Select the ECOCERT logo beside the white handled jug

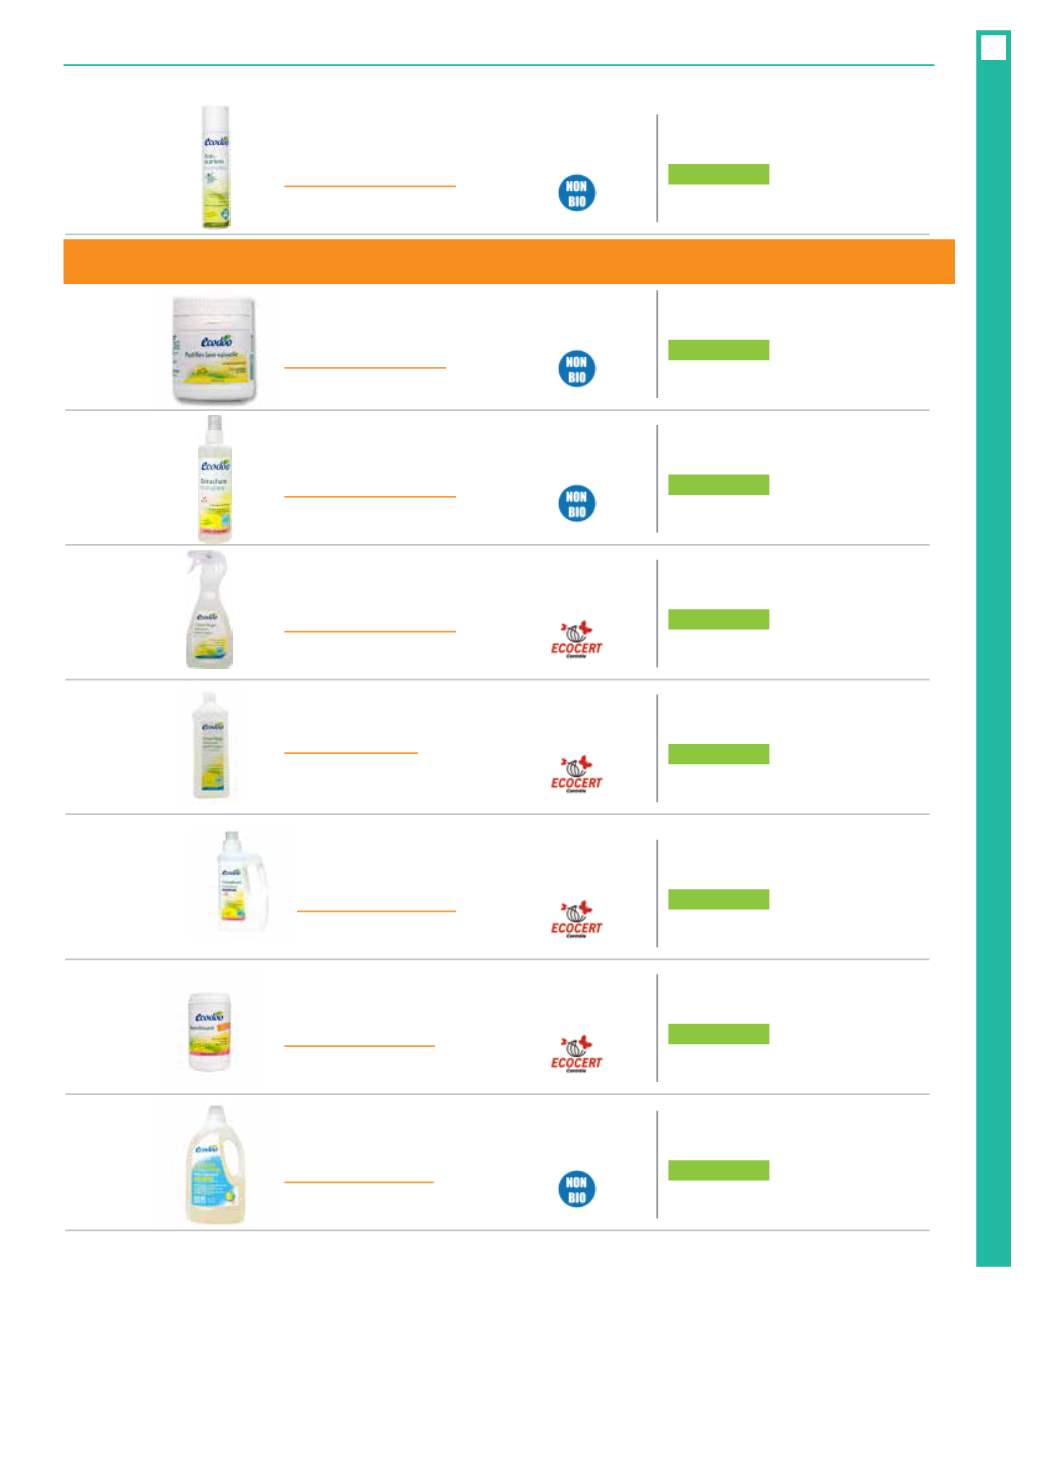(577, 919)
